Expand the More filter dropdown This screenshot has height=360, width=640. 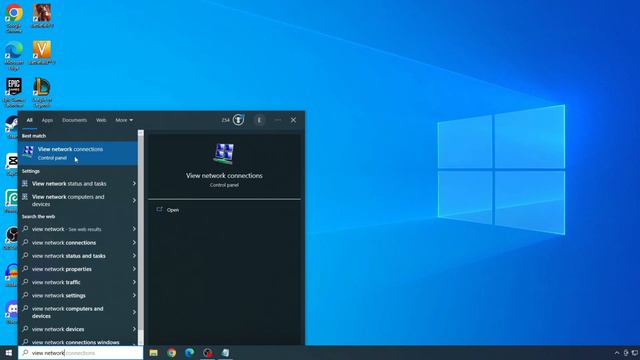click(124, 120)
